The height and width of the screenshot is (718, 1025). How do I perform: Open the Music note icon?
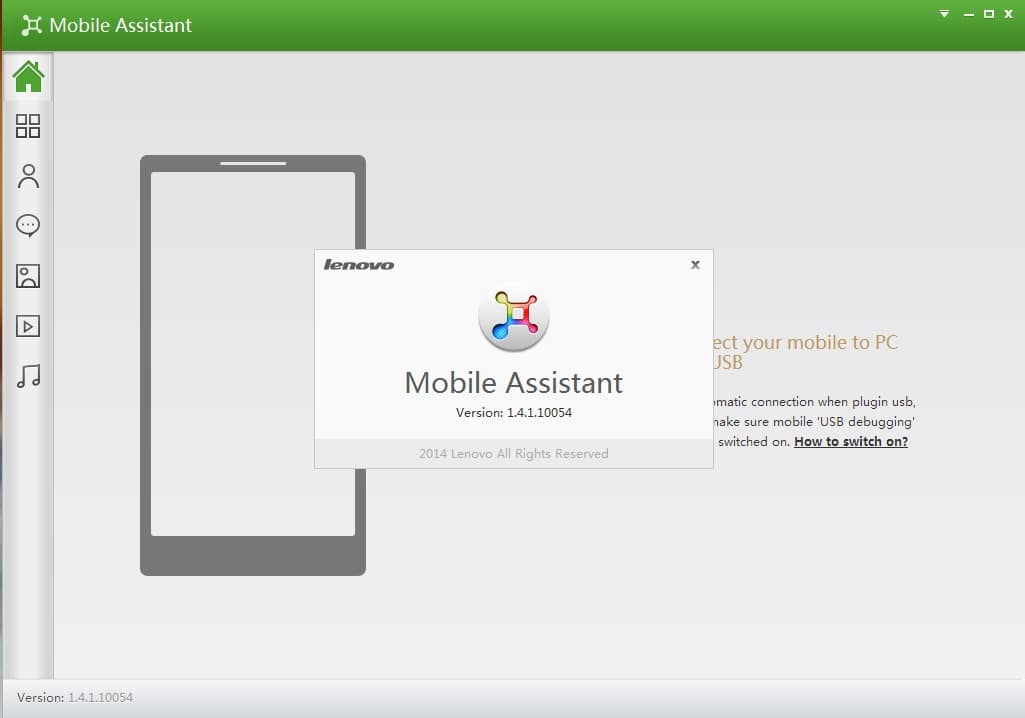[28, 376]
